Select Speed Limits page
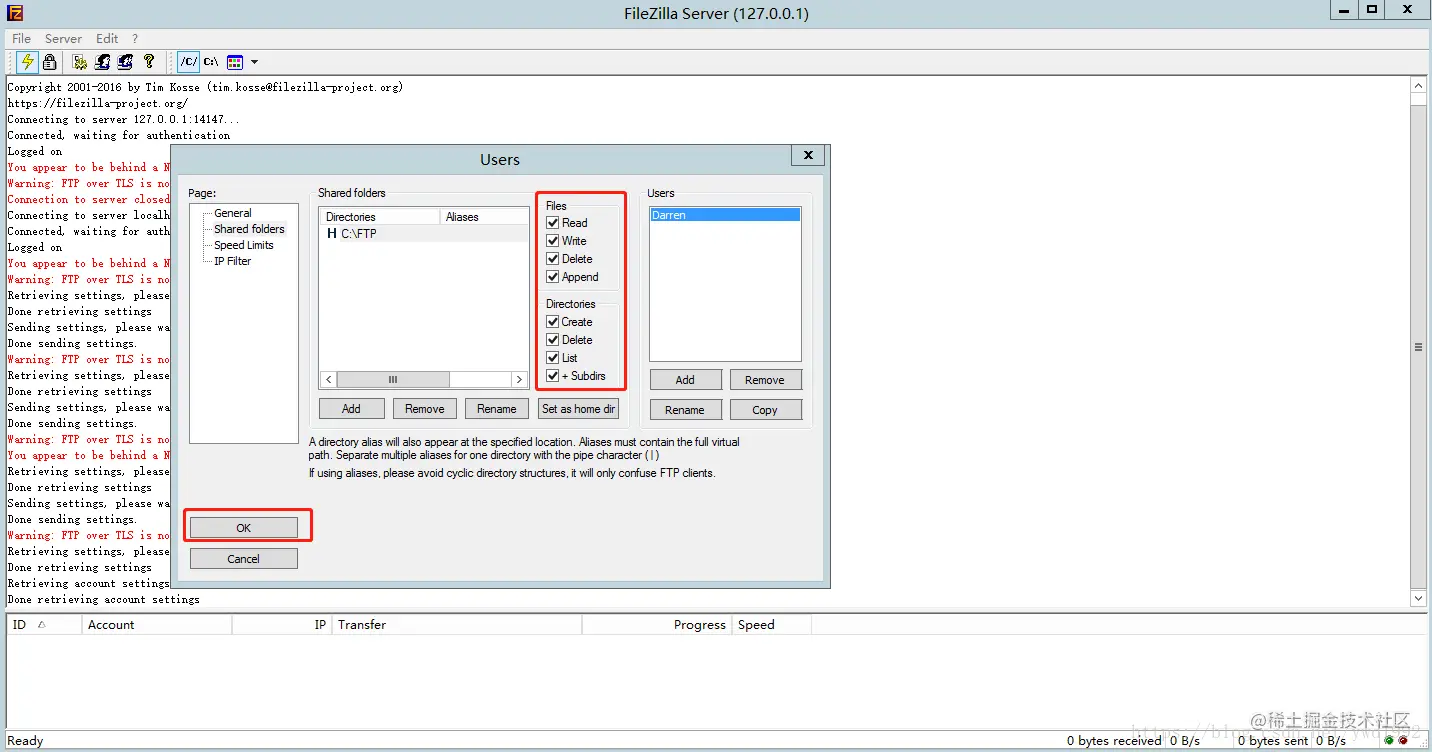The image size is (1432, 752). point(243,245)
